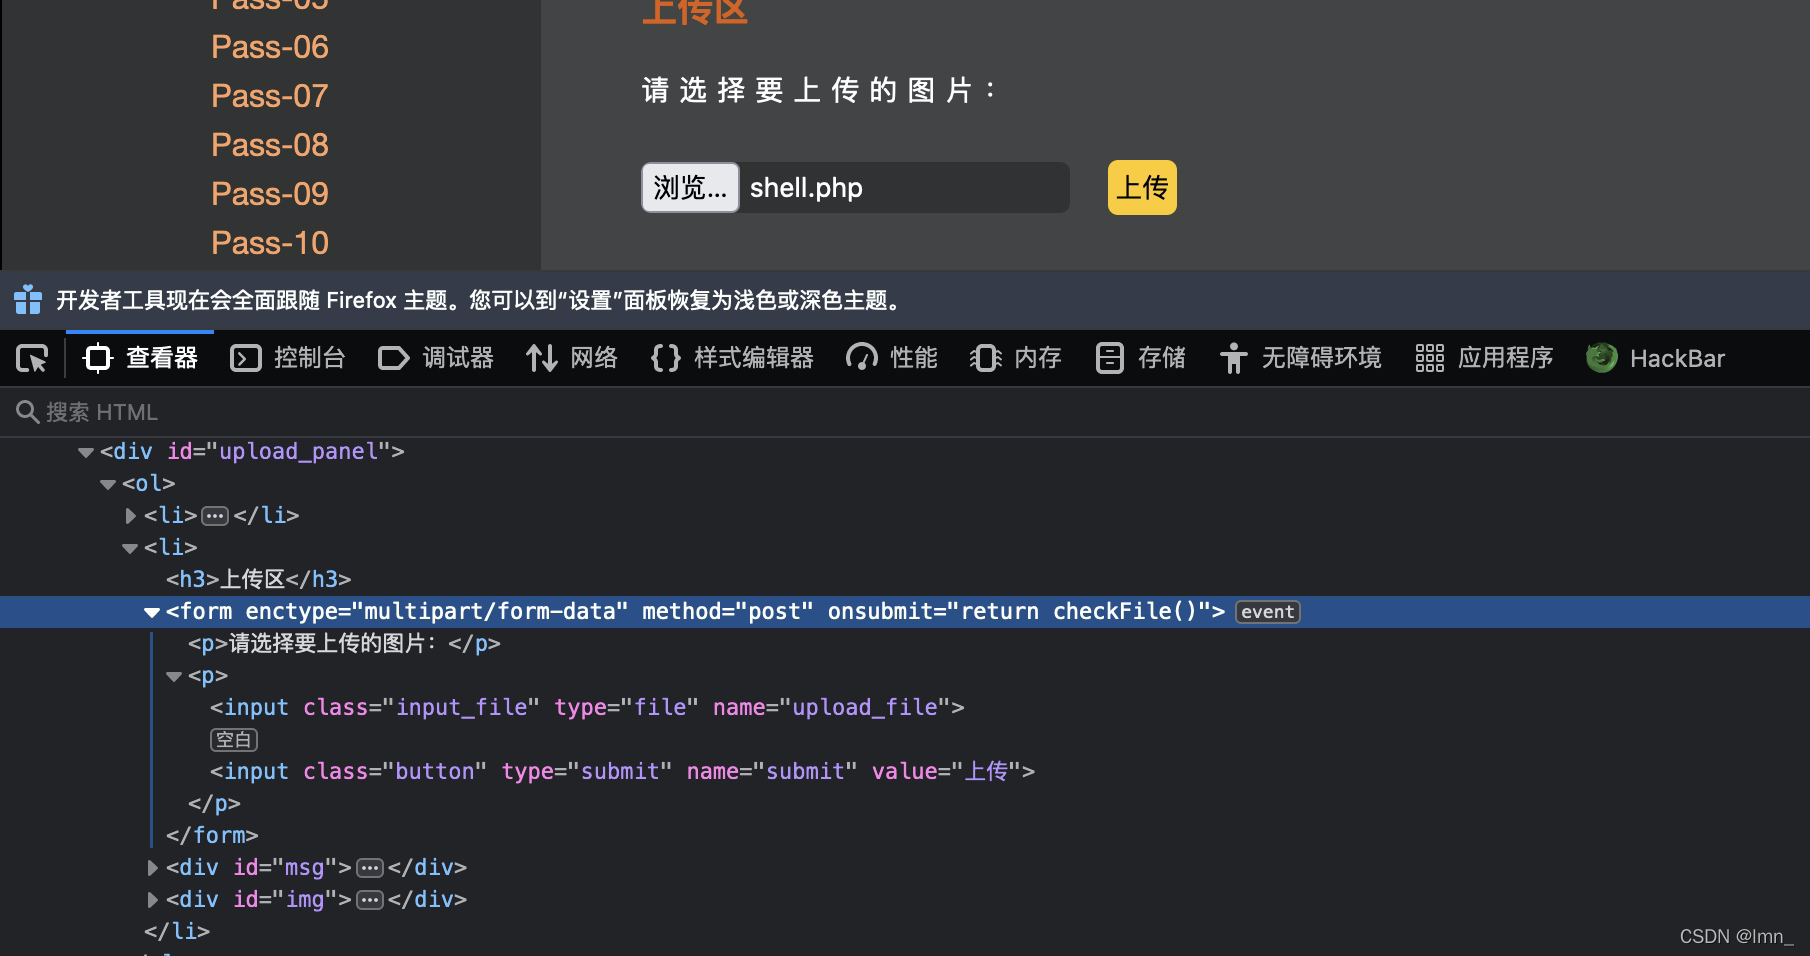Expand the collapsed first <li> node
The height and width of the screenshot is (956, 1810).
click(x=130, y=516)
